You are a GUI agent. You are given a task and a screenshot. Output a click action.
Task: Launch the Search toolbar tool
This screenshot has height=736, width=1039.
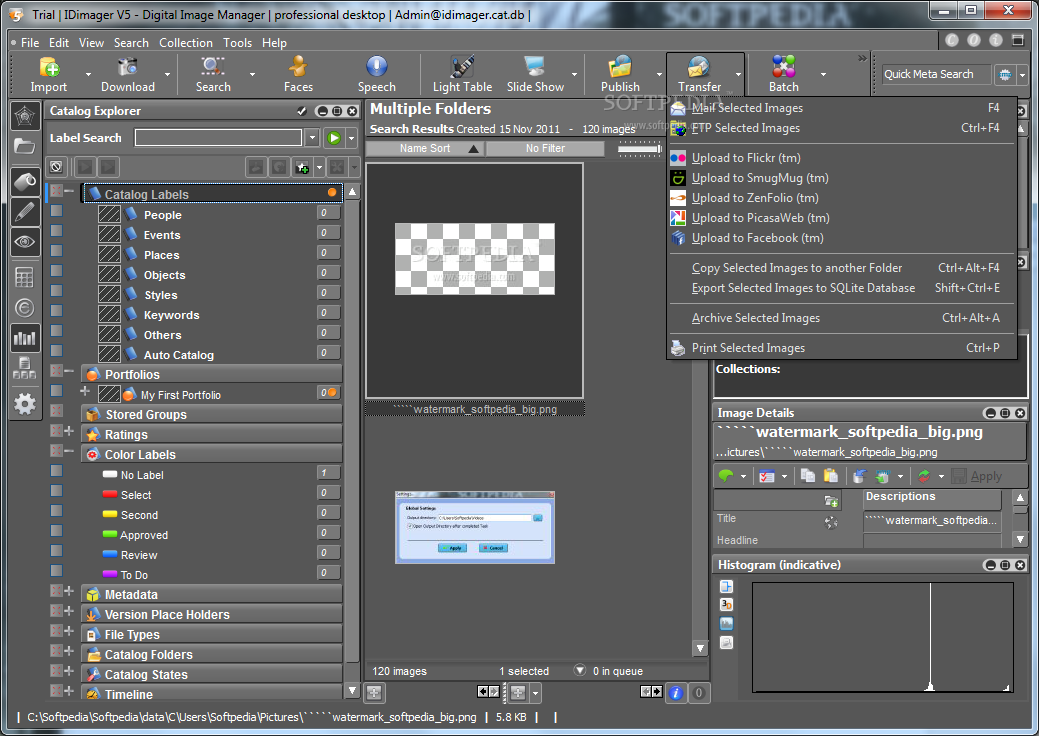[213, 74]
